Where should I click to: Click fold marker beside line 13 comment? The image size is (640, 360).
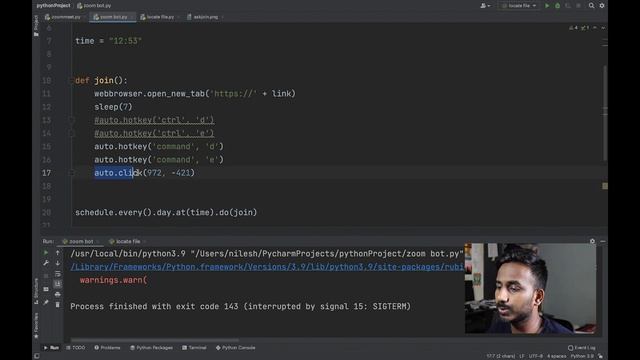(x=71, y=120)
